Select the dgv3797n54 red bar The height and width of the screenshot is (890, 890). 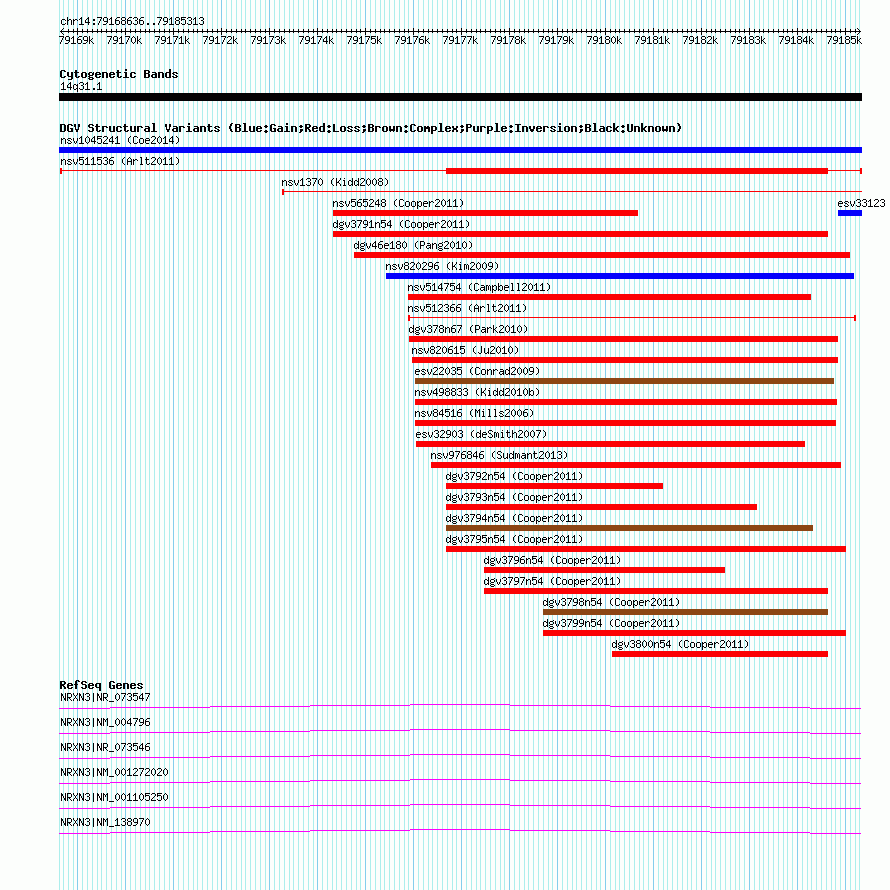656,591
